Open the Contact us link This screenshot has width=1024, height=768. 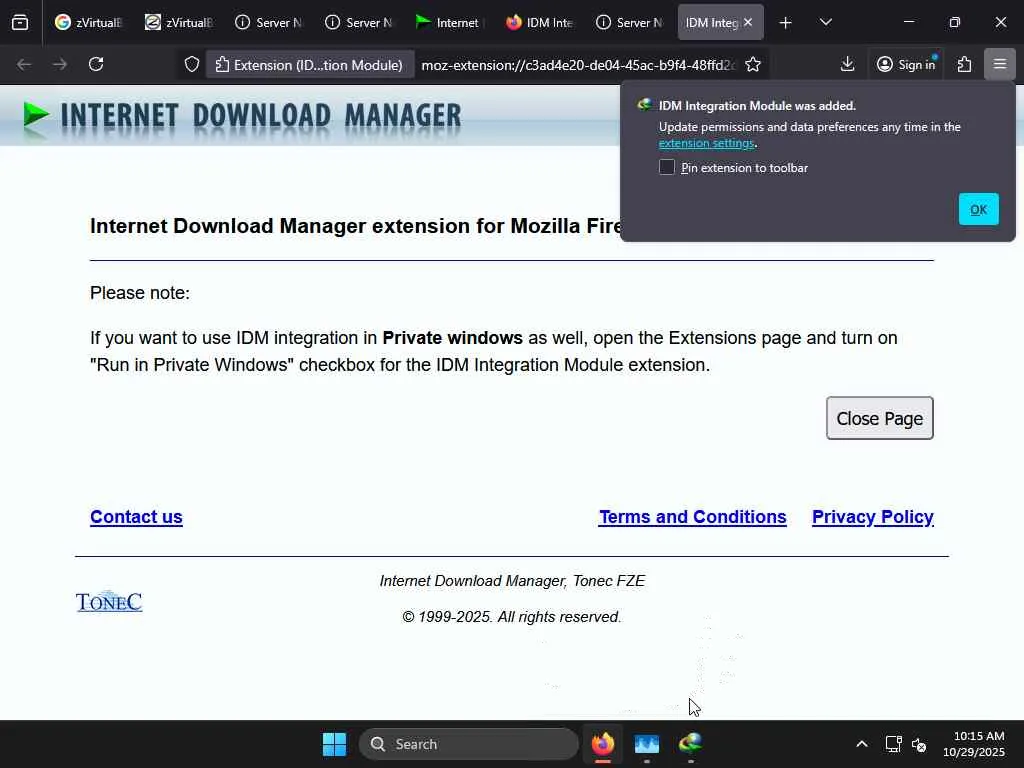click(136, 517)
